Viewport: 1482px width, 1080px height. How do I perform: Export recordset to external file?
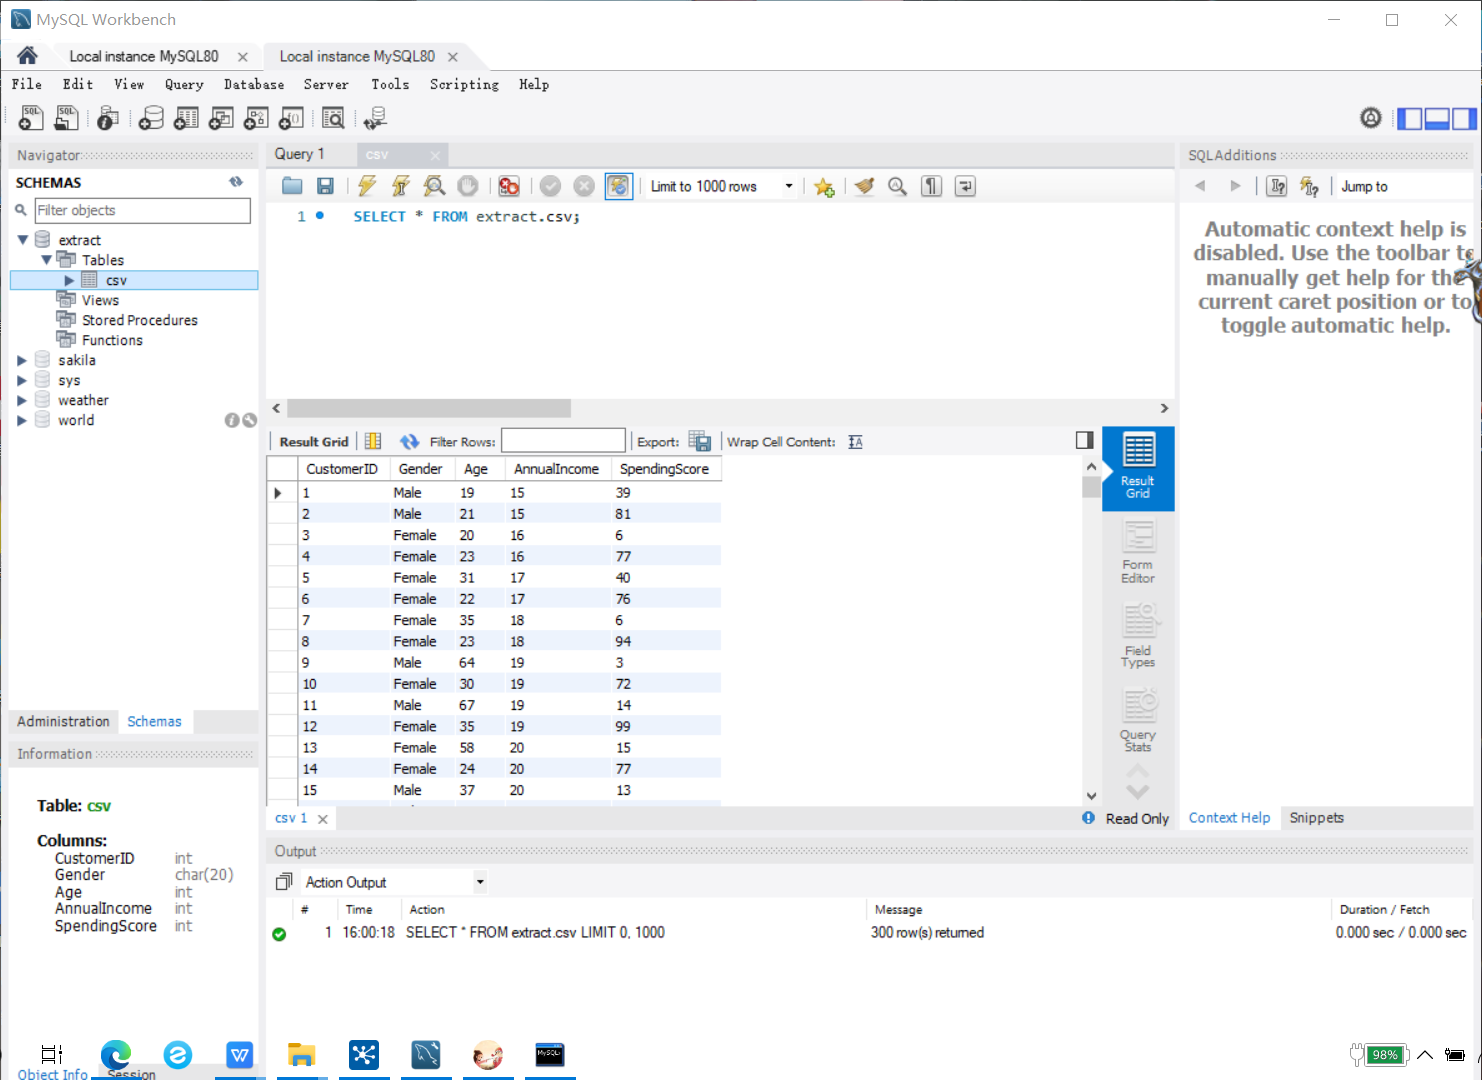click(700, 441)
